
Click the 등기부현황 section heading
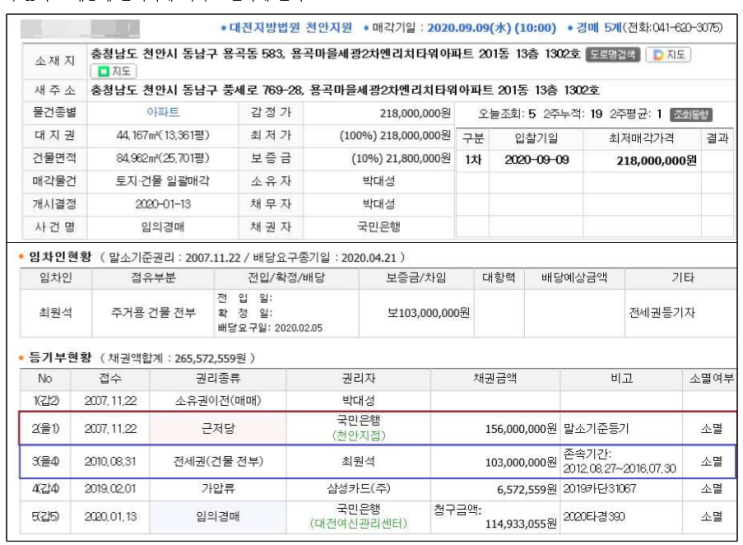[x=60, y=357]
